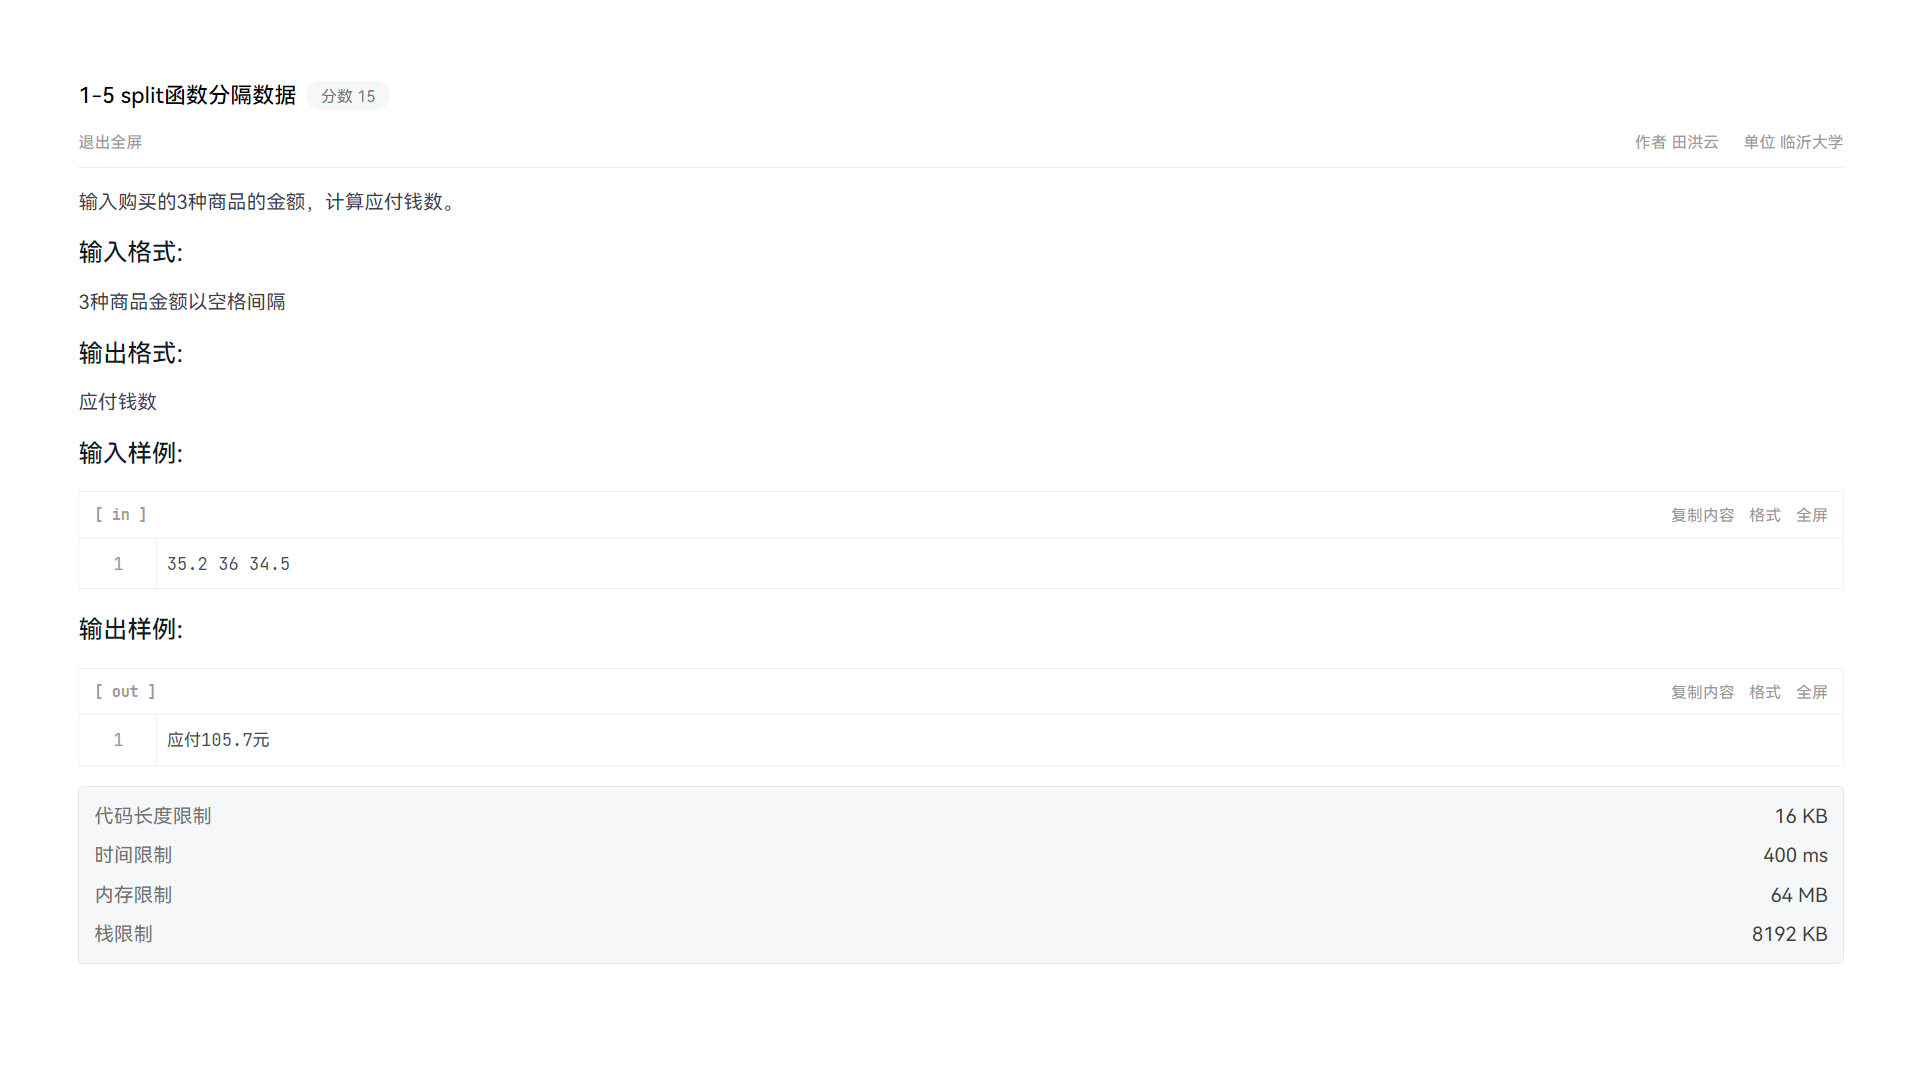Viewport: 1920px width, 1080px height.
Task: Click the 分数 15 score badge
Action: [348, 96]
